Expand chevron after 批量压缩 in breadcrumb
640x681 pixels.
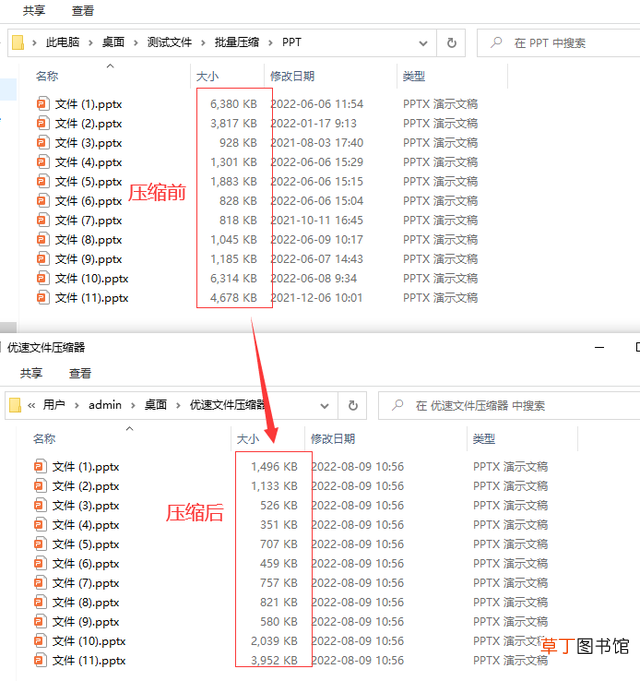(x=270, y=43)
